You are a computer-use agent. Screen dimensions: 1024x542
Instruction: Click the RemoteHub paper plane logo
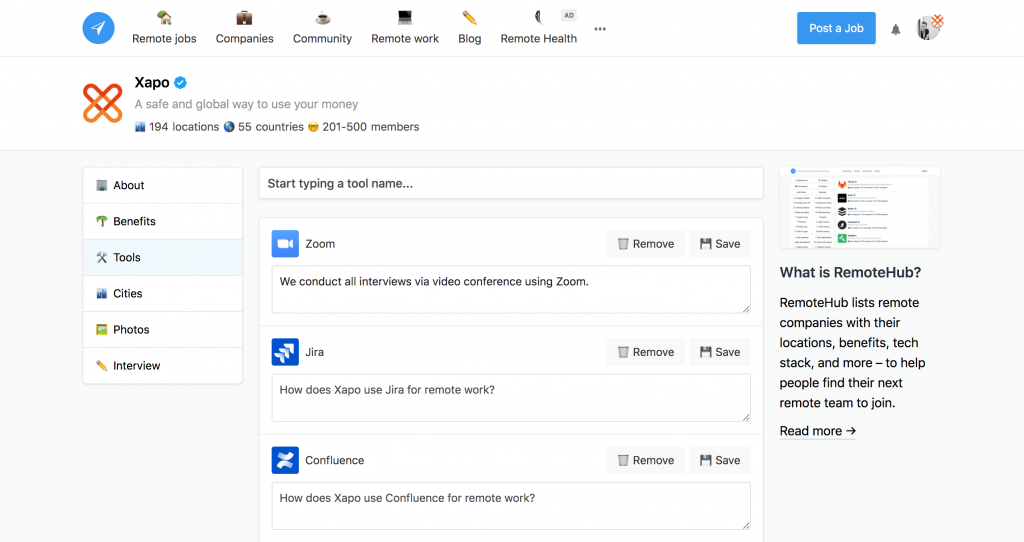coord(98,28)
